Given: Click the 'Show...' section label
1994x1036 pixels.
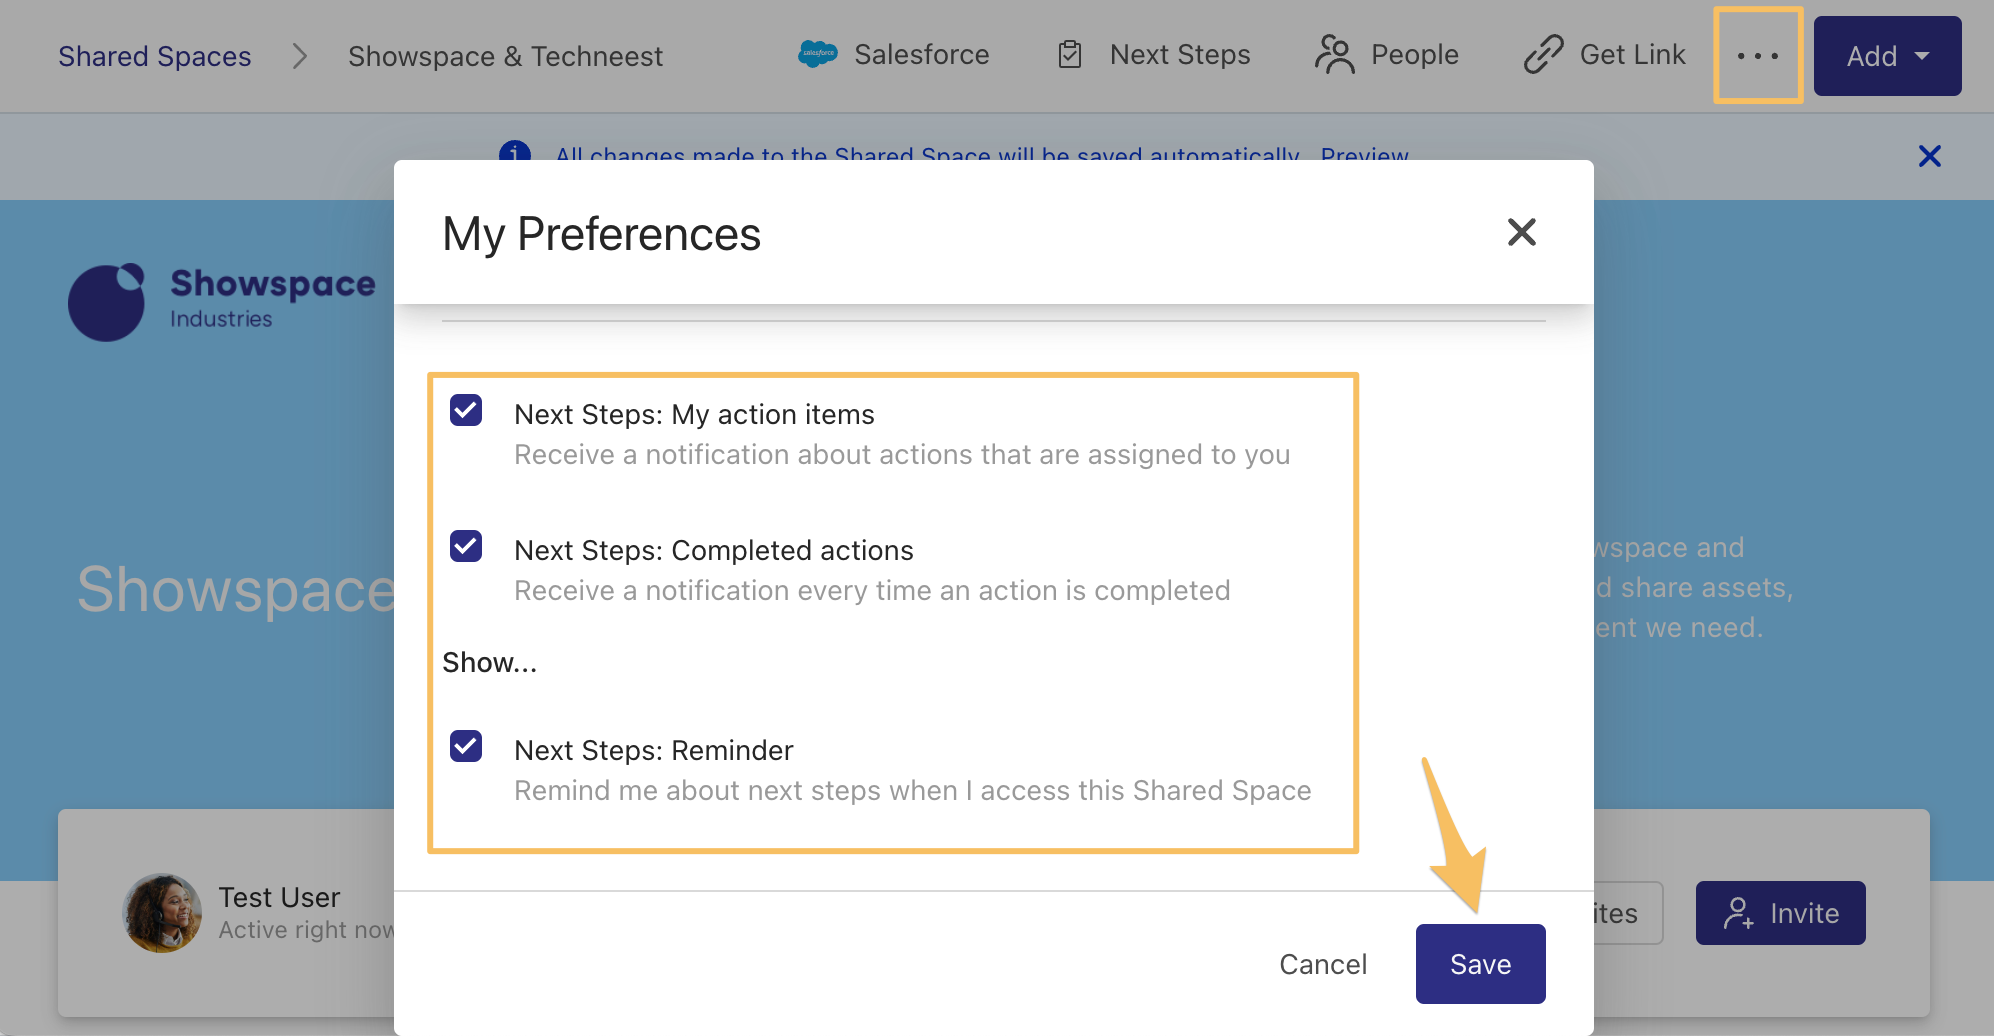Looking at the screenshot, I should pyautogui.click(x=490, y=662).
